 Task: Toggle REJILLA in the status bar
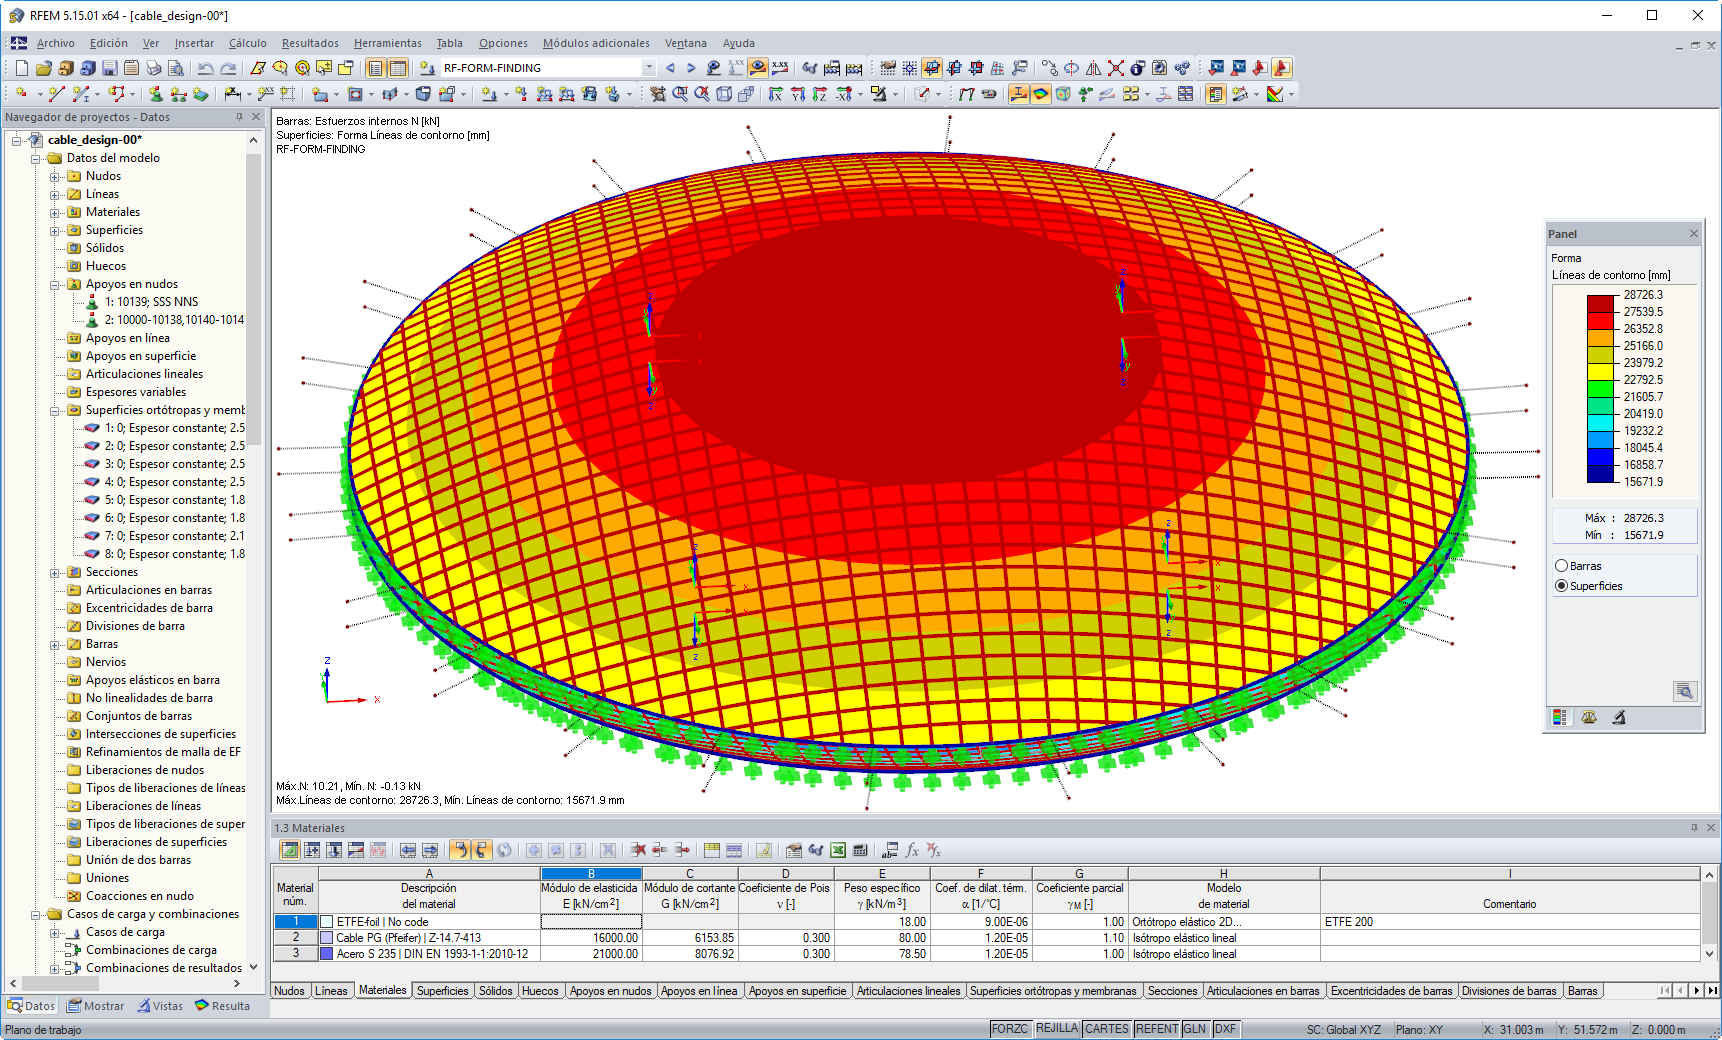1057,1028
